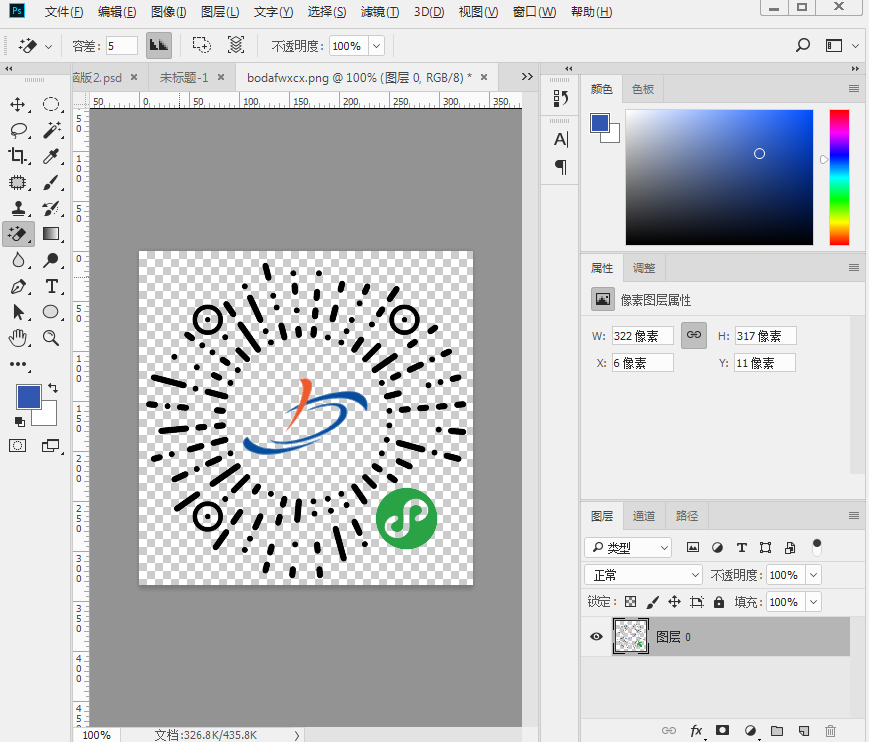
Task: Select the History Brush tool
Action: 51,208
